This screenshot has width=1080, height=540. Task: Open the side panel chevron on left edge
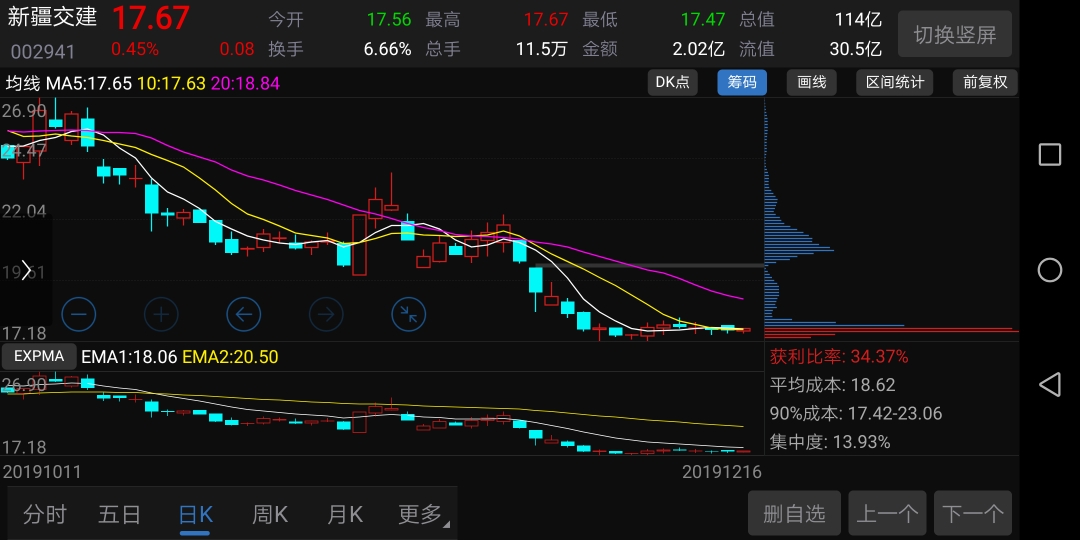point(25,270)
